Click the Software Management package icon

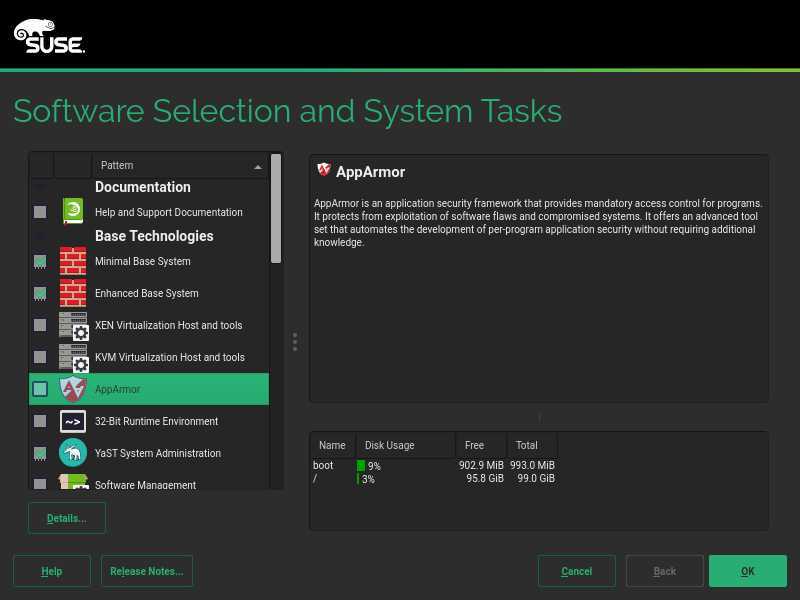point(73,482)
